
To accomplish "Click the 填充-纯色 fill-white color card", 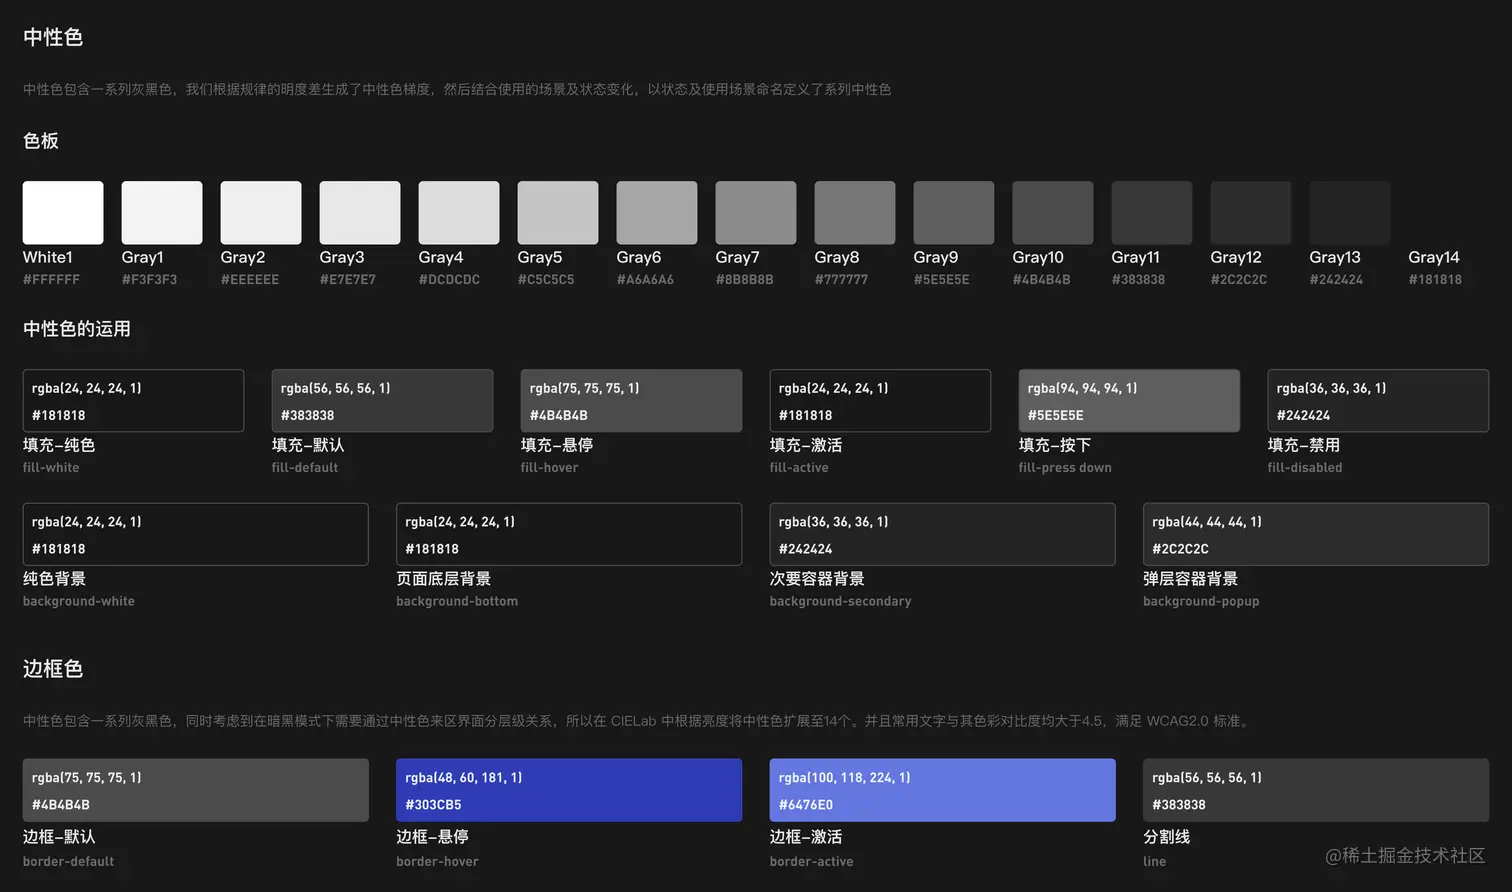I will [x=133, y=401].
